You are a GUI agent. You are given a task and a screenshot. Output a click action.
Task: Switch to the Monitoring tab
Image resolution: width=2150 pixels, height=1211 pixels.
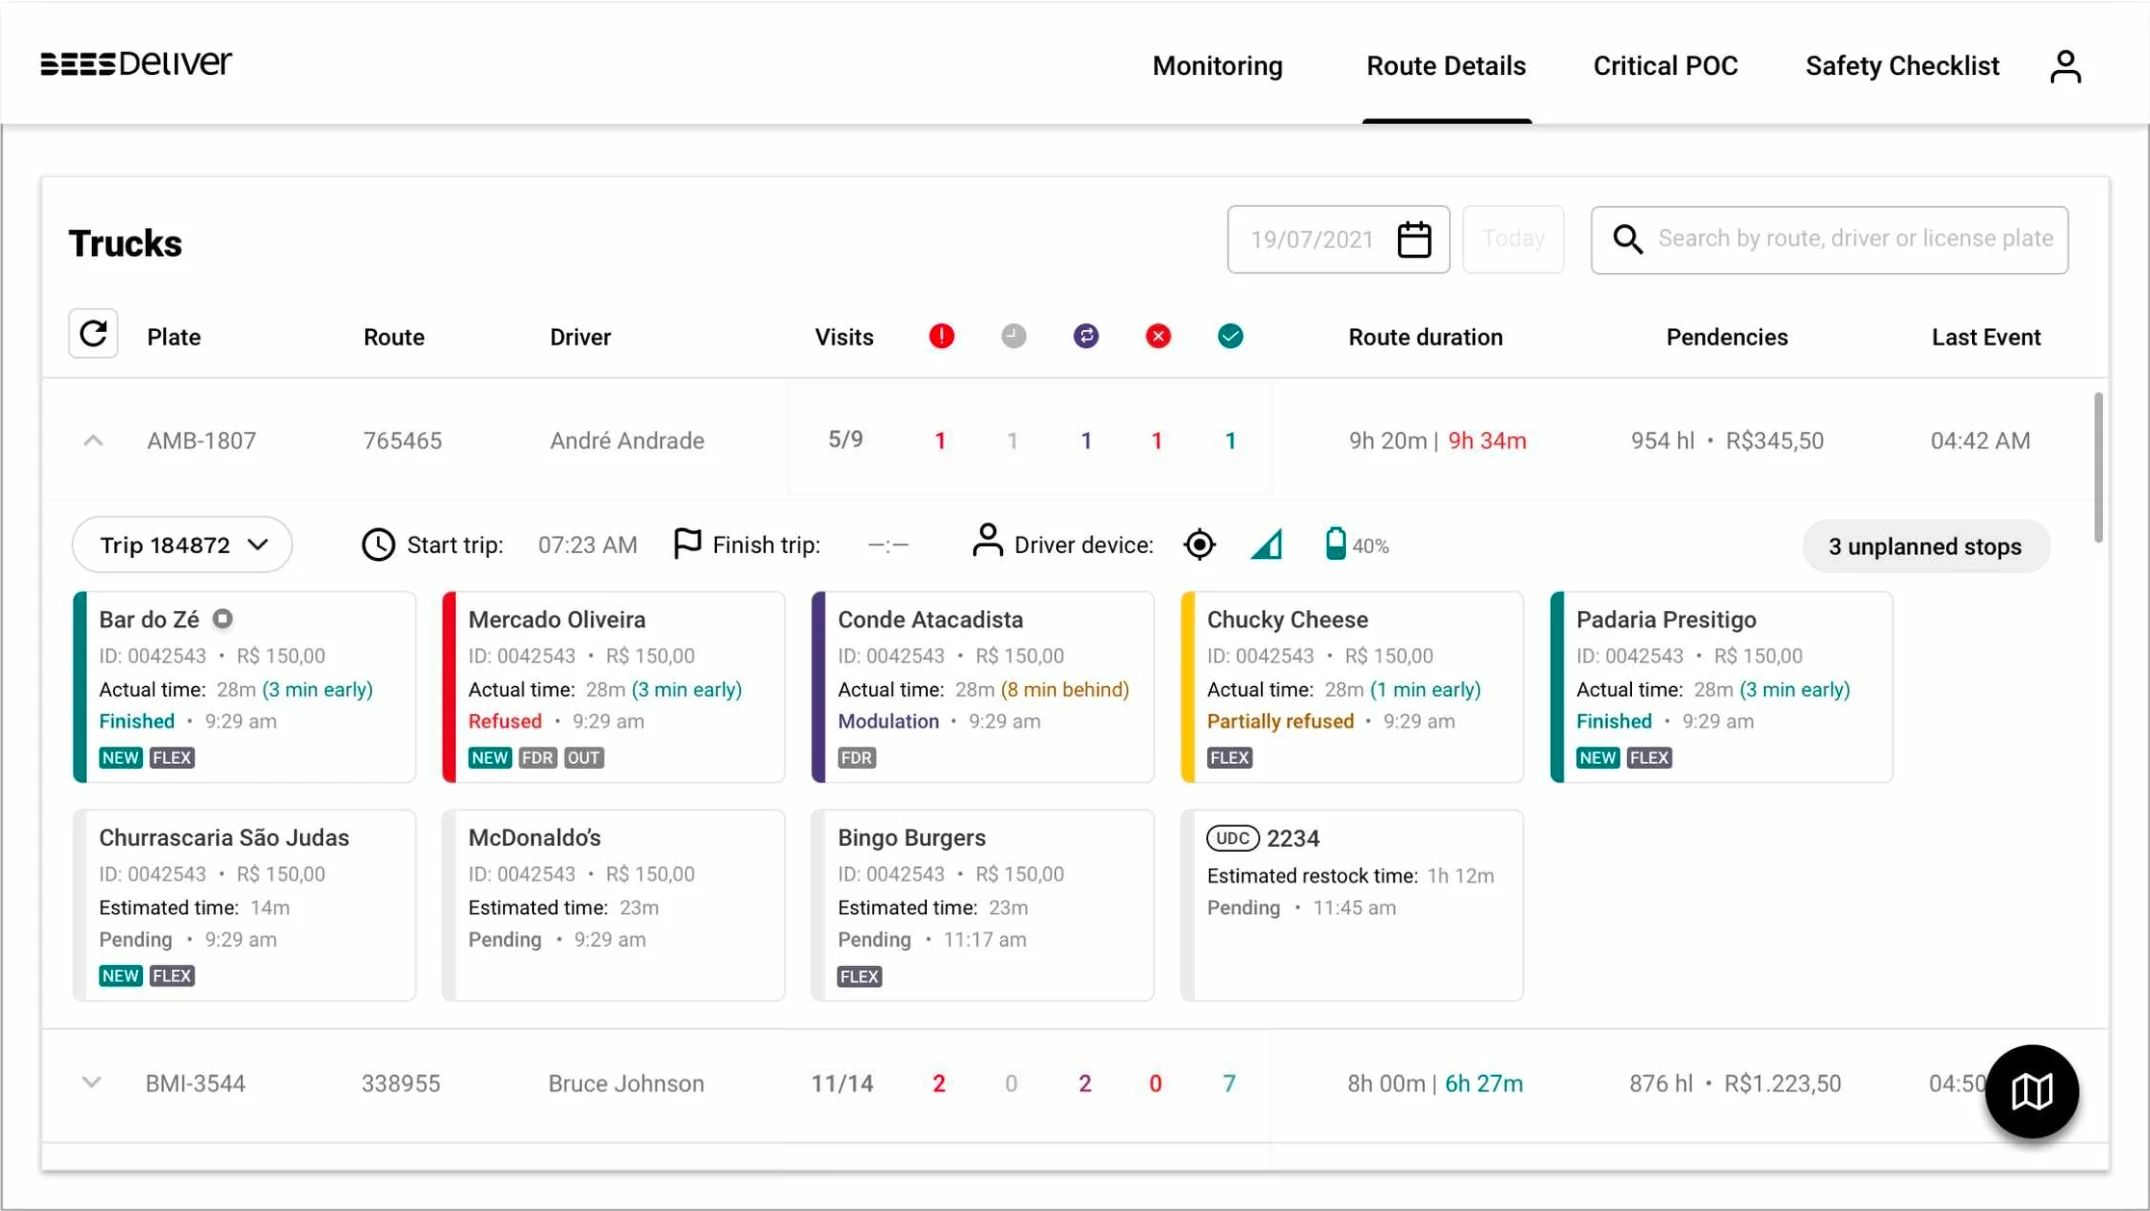[x=1217, y=66]
